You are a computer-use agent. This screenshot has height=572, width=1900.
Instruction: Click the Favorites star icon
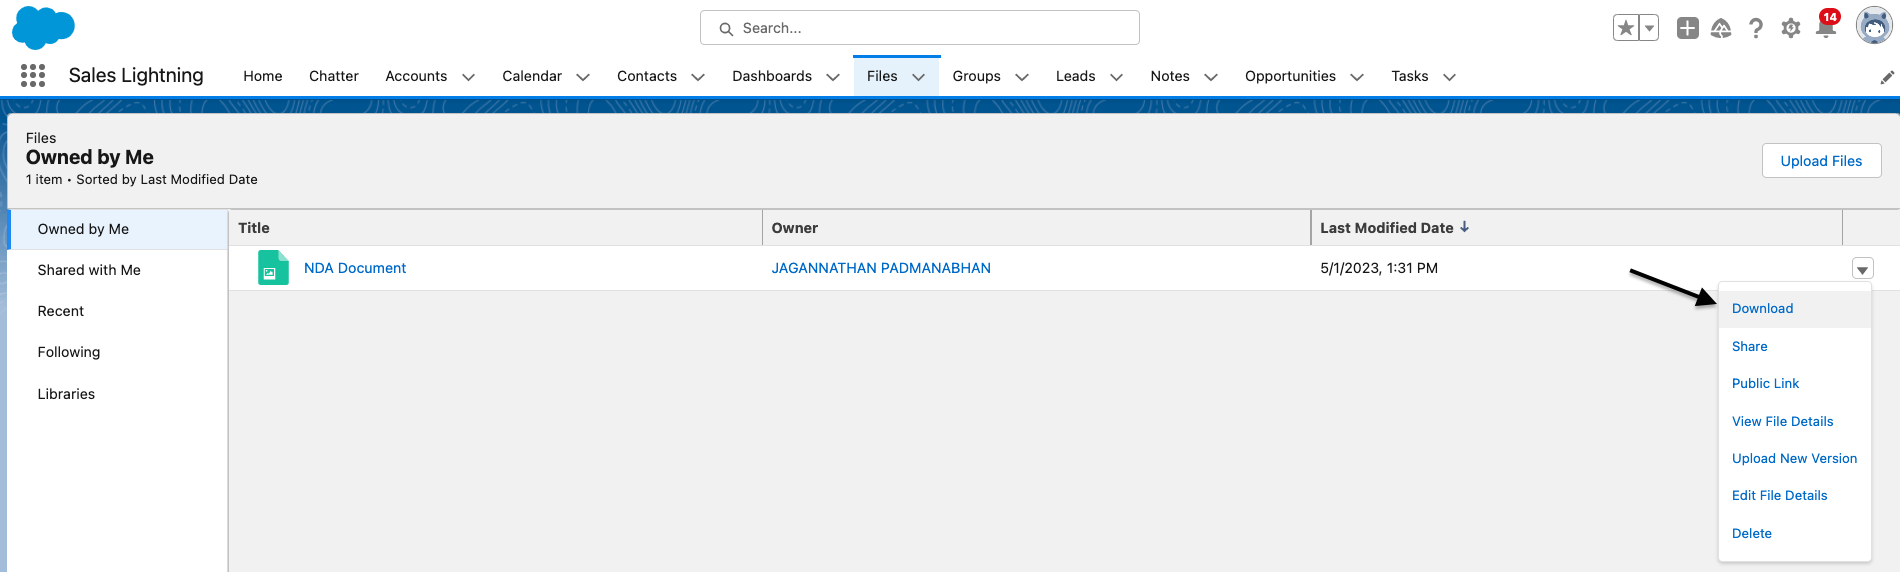coord(1626,28)
